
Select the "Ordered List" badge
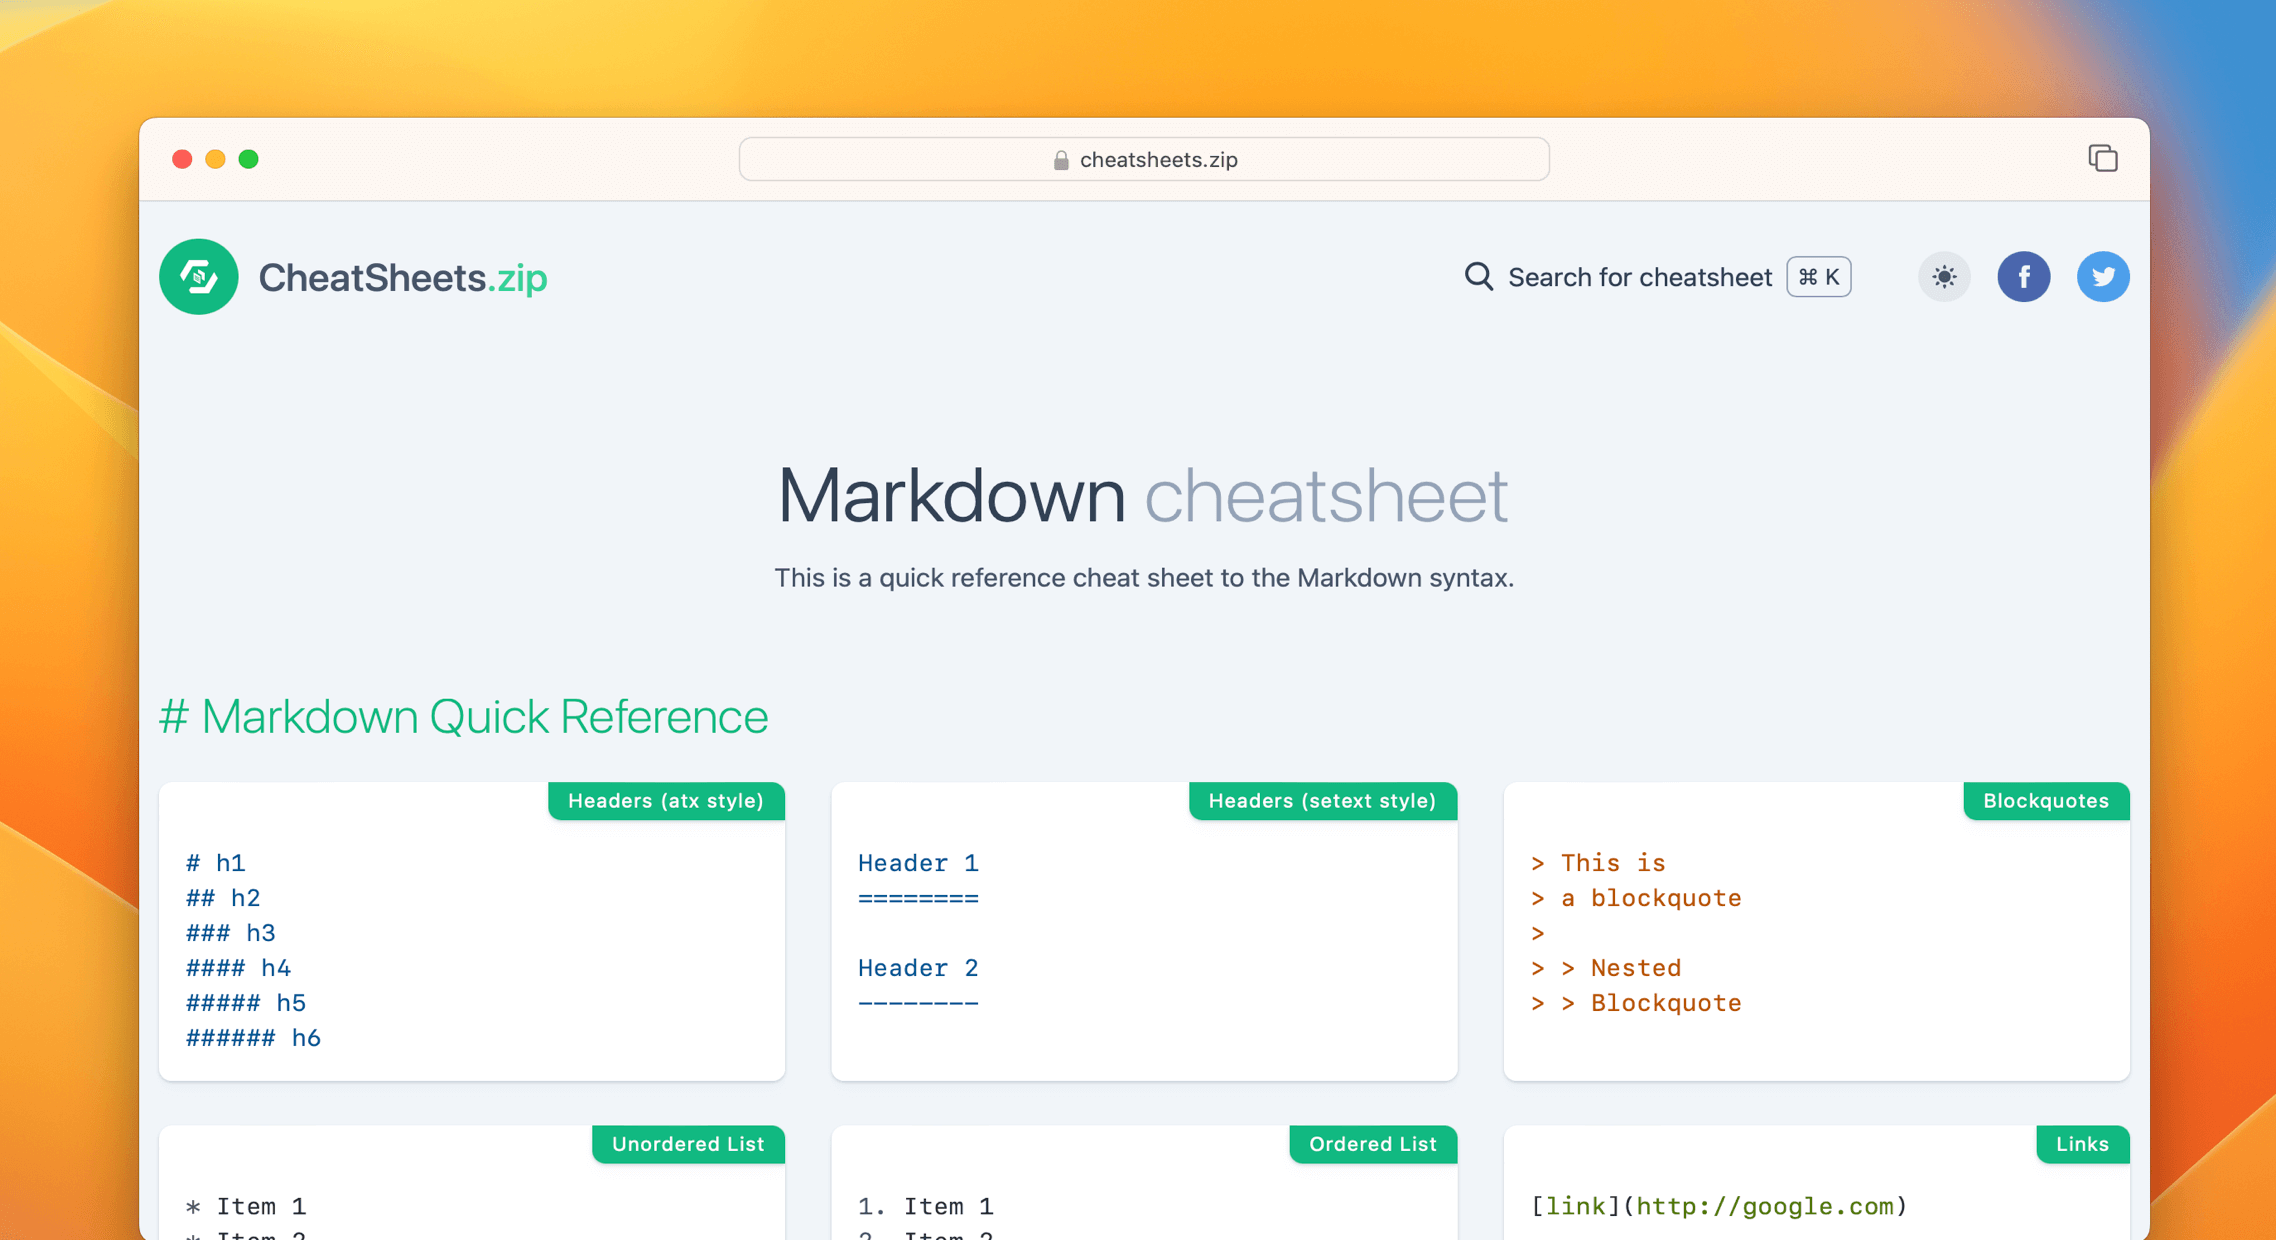[x=1372, y=1145]
